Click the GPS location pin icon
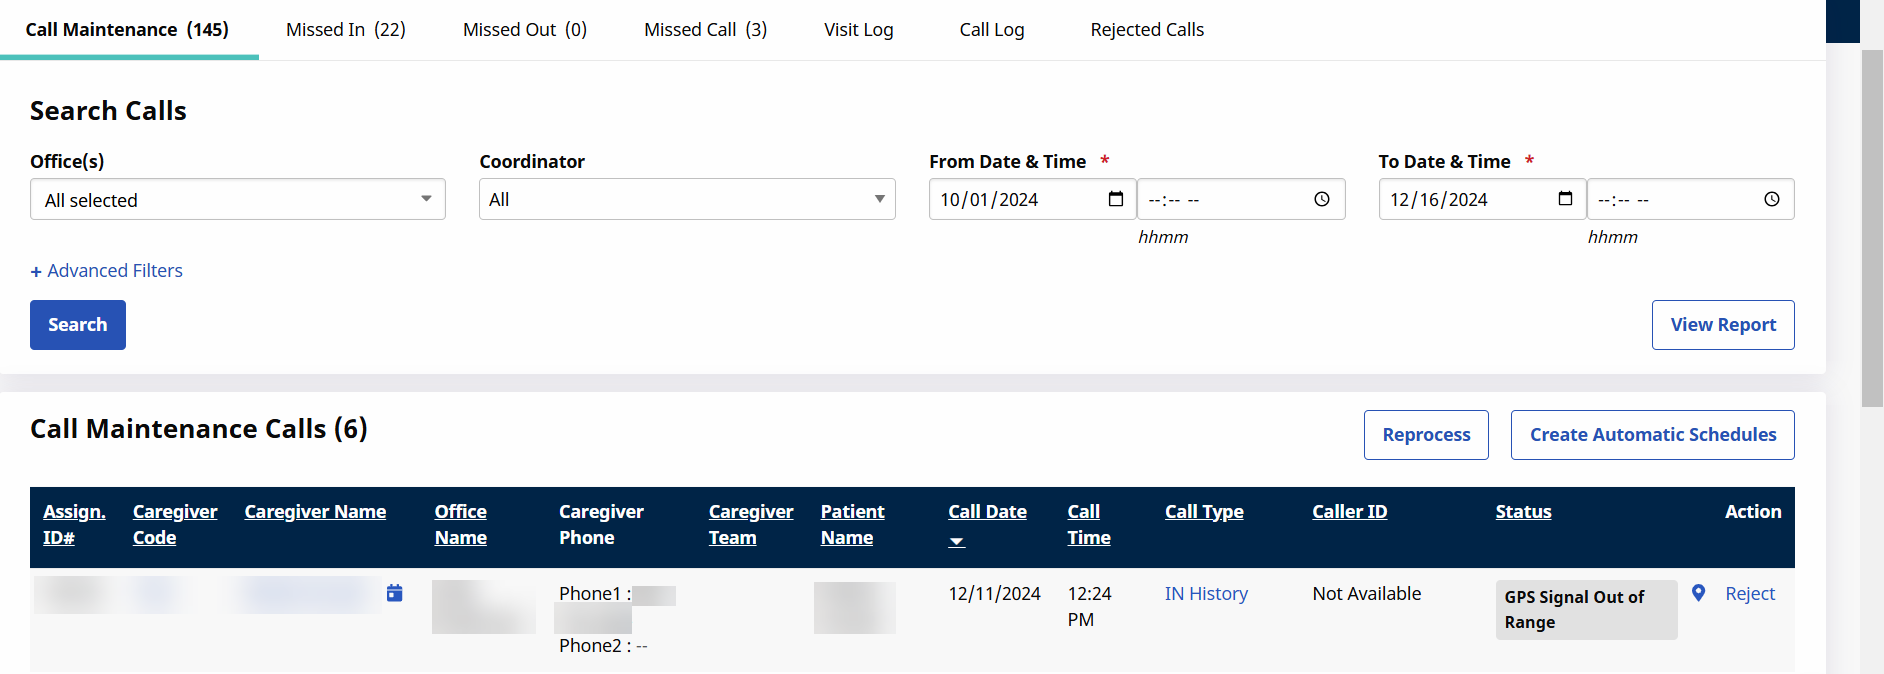1884x674 pixels. [x=1698, y=593]
